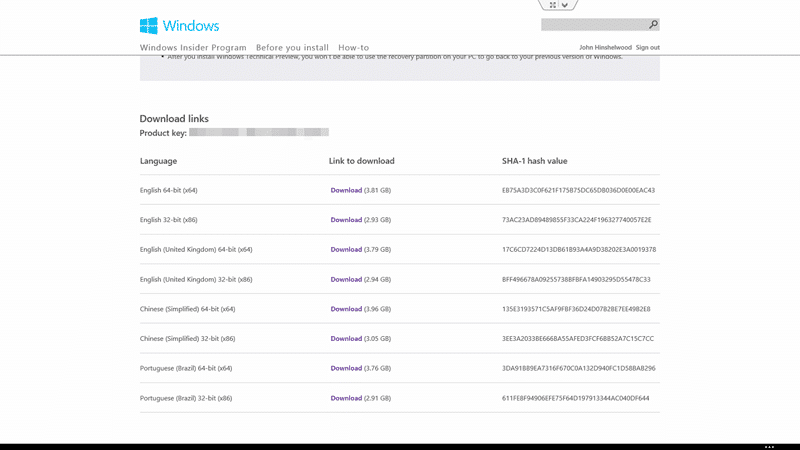
Task: Click the Windows wordmark text
Action: 191,26
